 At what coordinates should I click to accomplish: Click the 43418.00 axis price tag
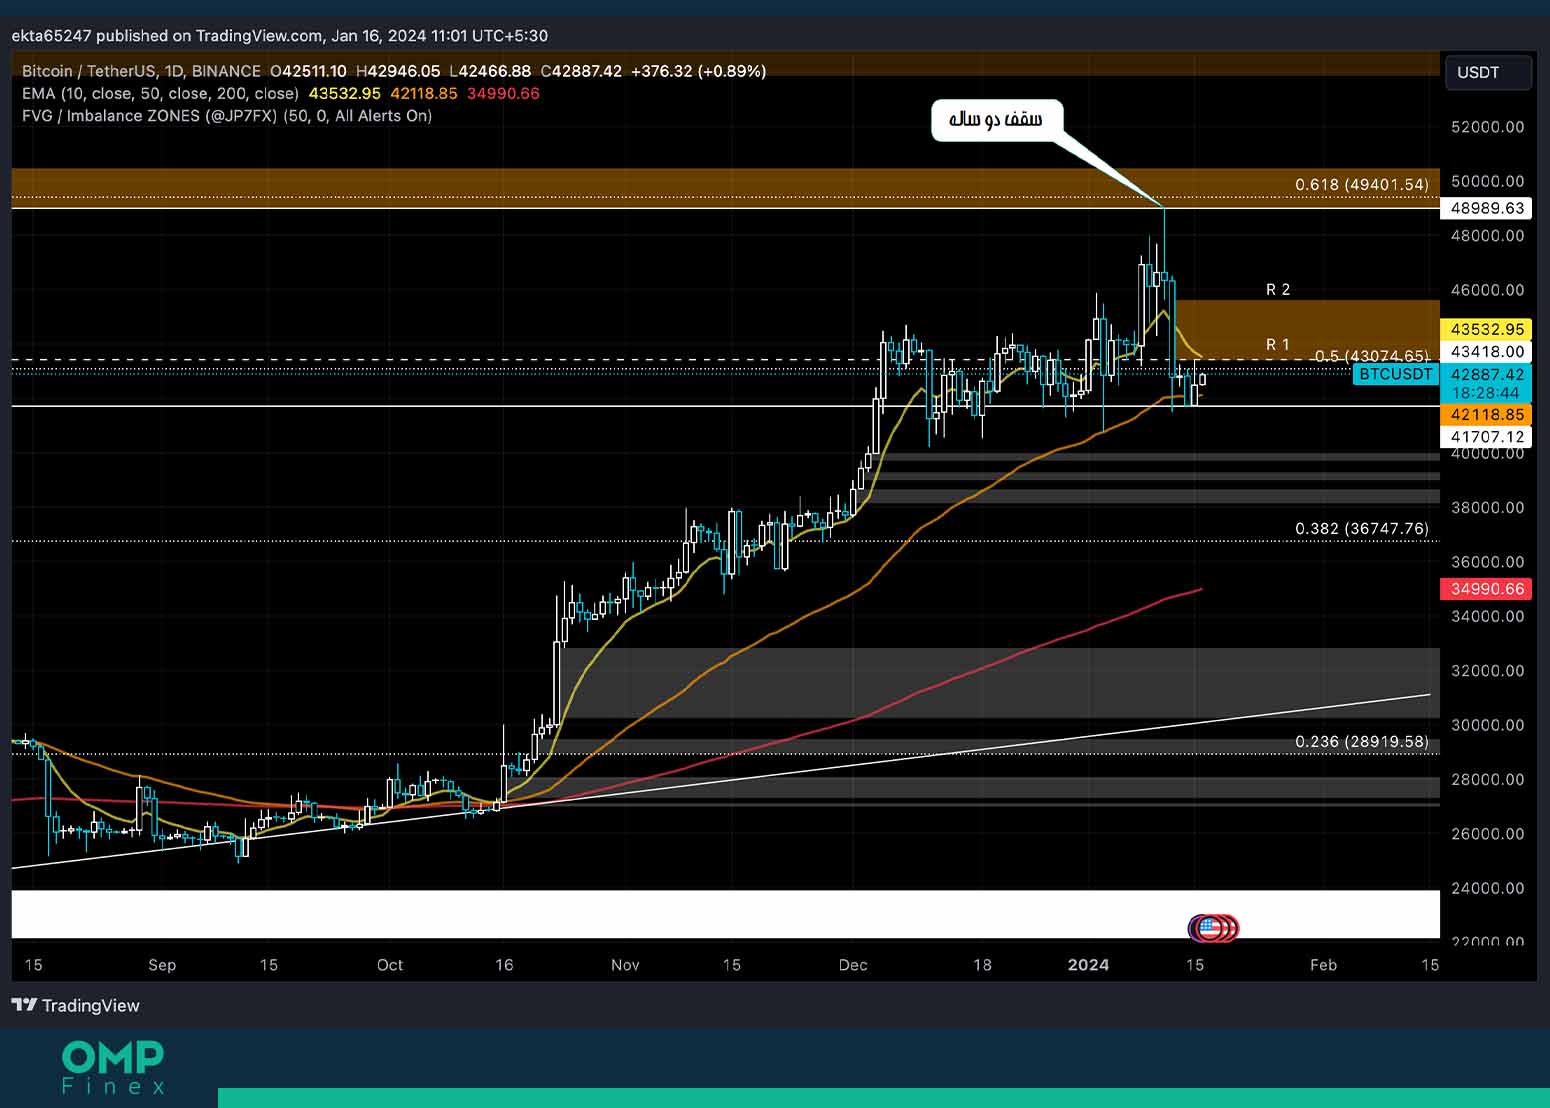point(1488,351)
